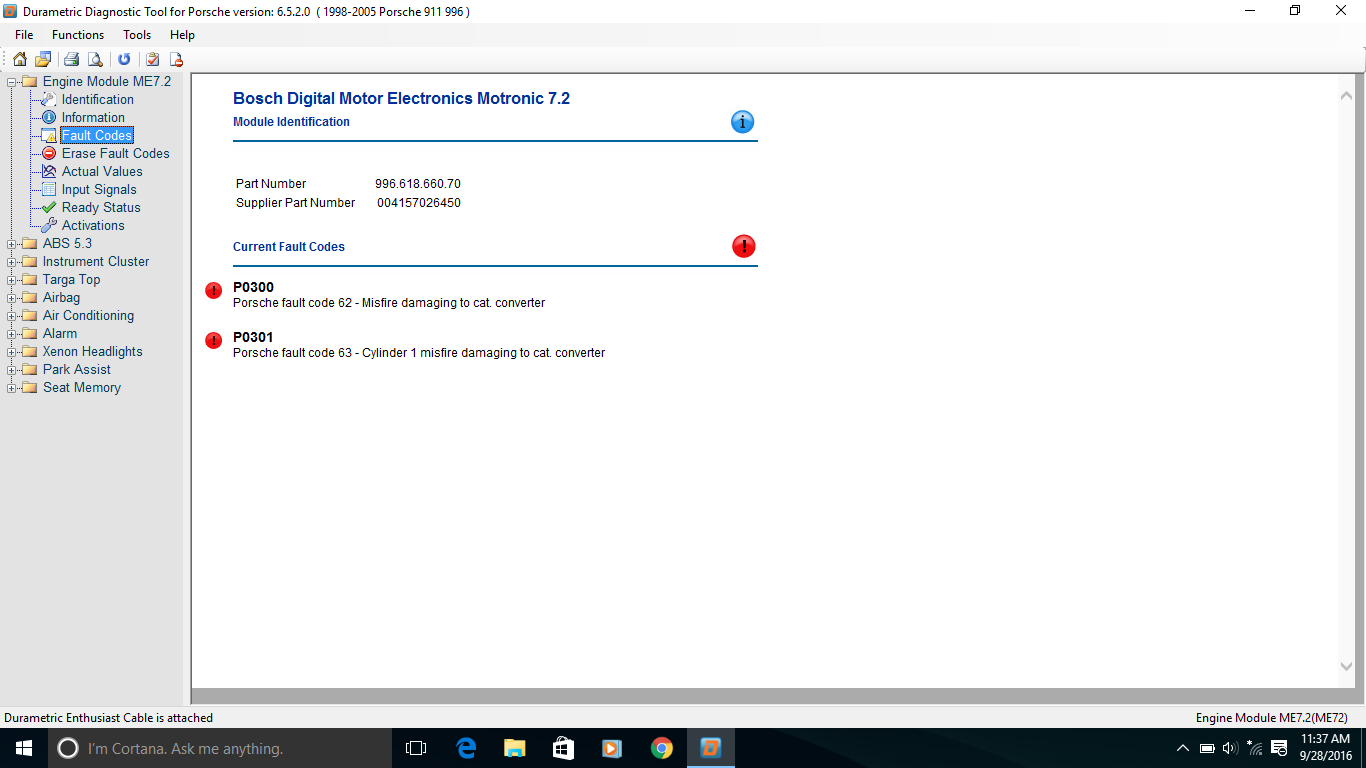Select Input Signals in the tree
The height and width of the screenshot is (768, 1366).
99,189
